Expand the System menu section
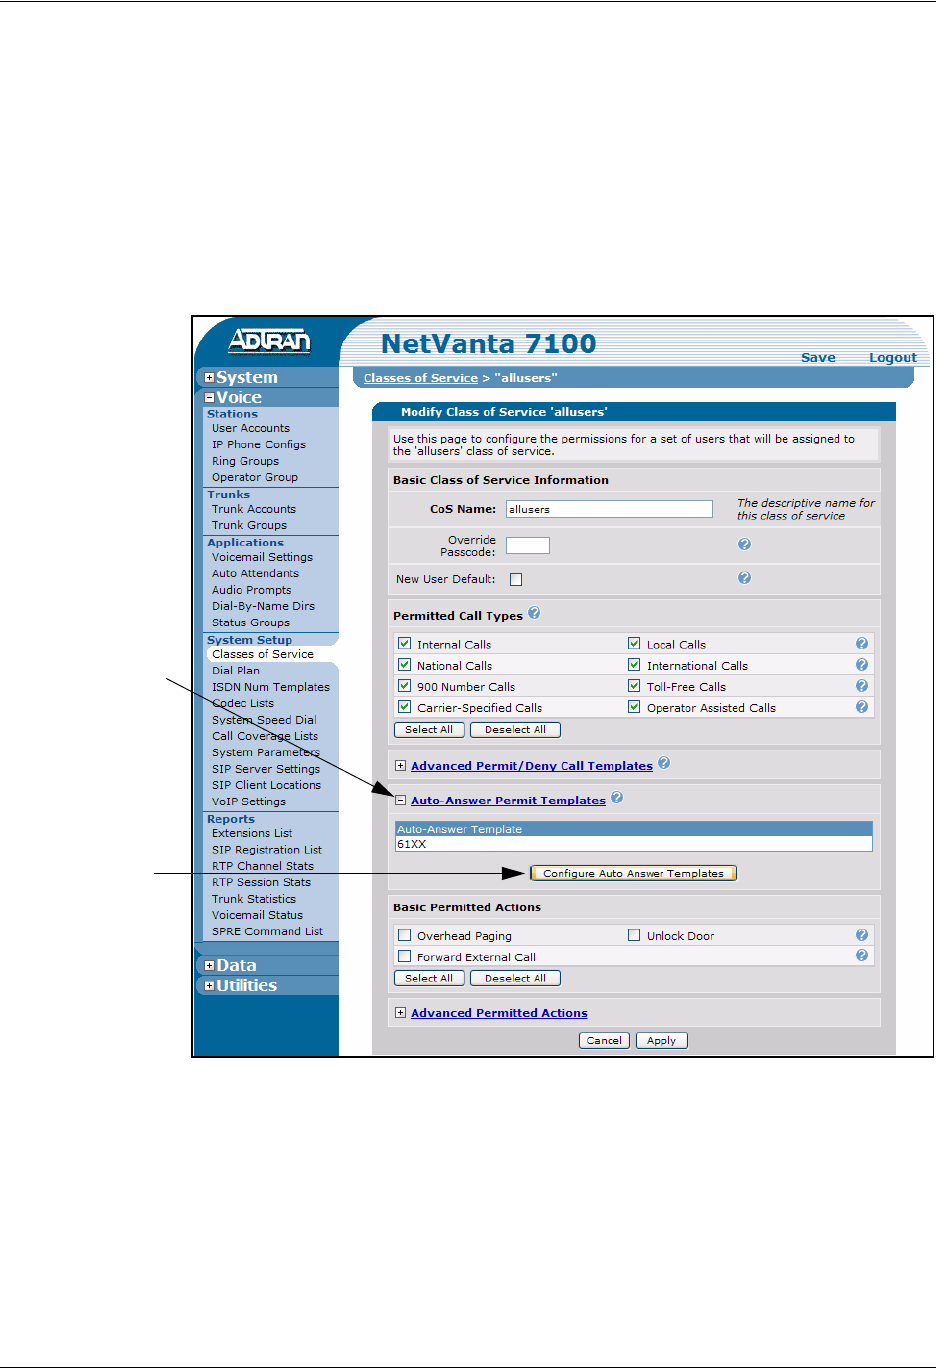 click(x=210, y=378)
